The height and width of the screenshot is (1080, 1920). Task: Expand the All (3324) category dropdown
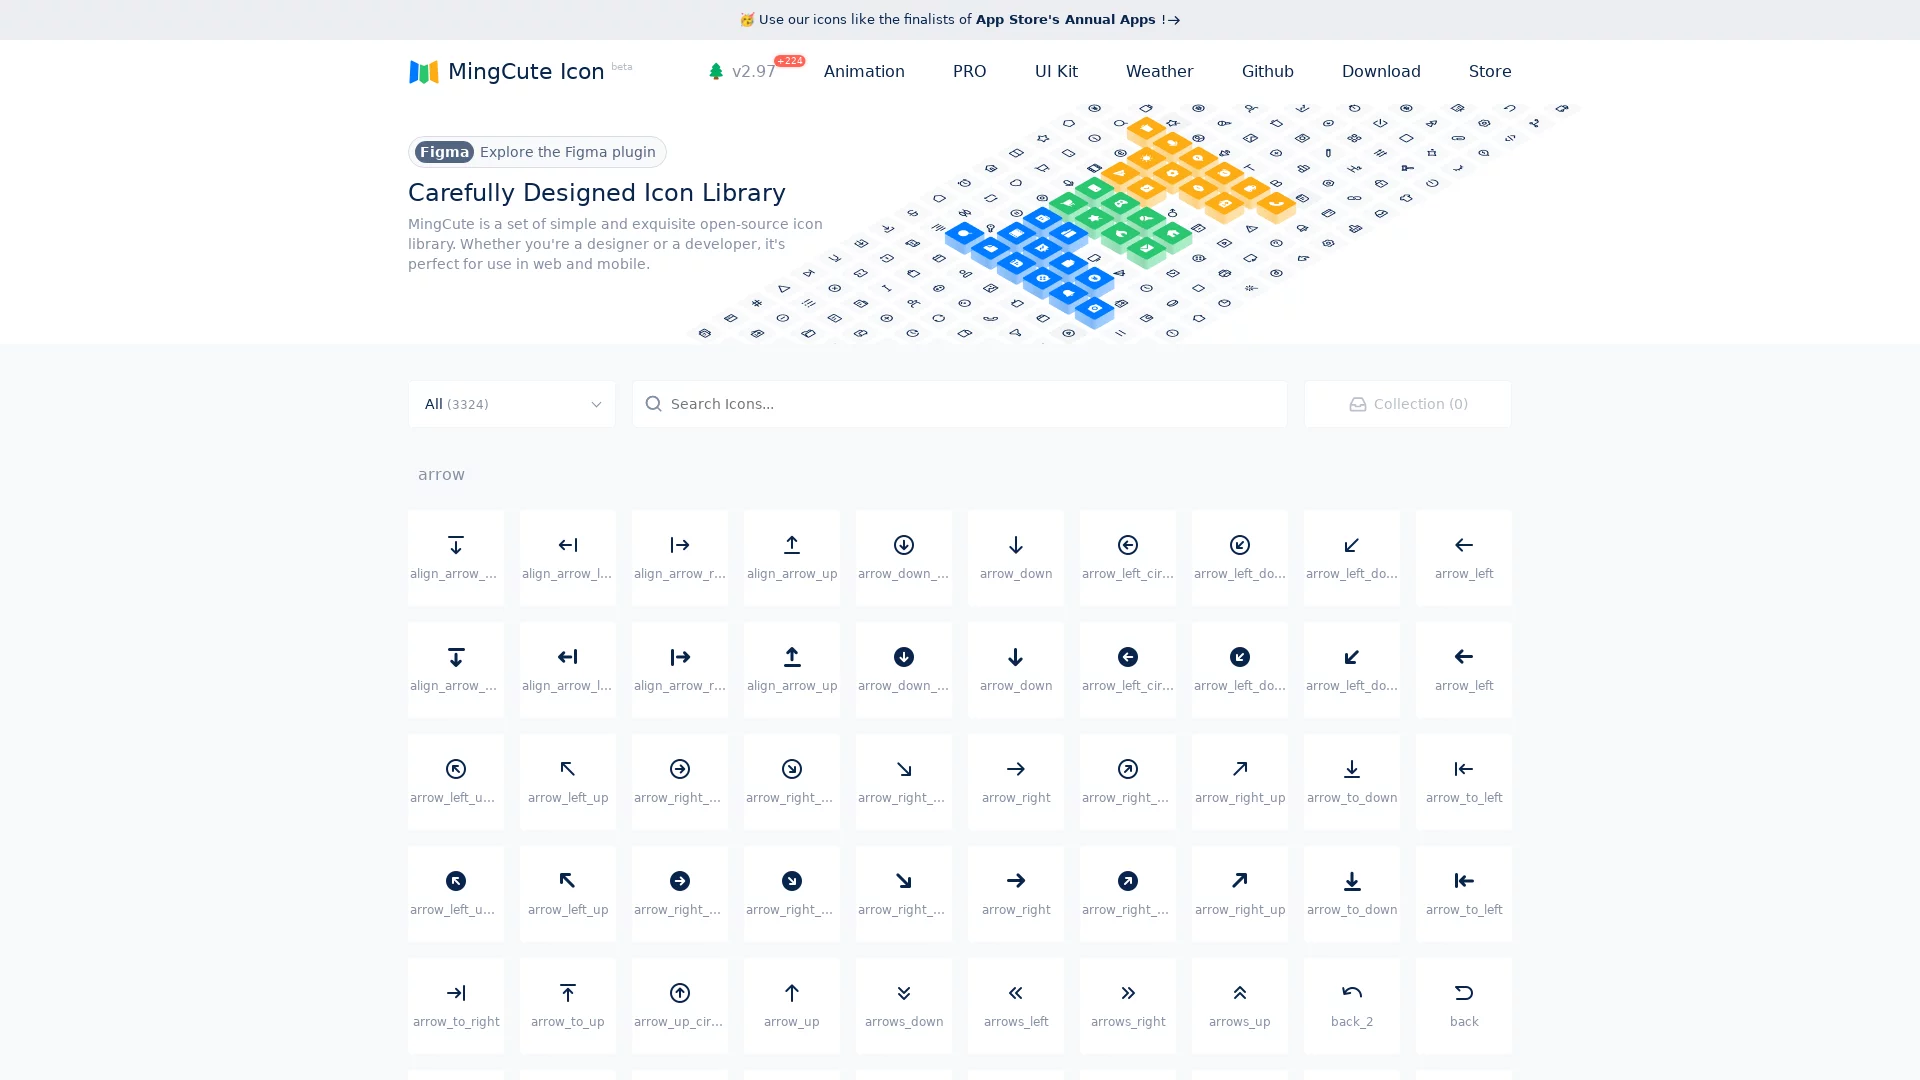511,404
